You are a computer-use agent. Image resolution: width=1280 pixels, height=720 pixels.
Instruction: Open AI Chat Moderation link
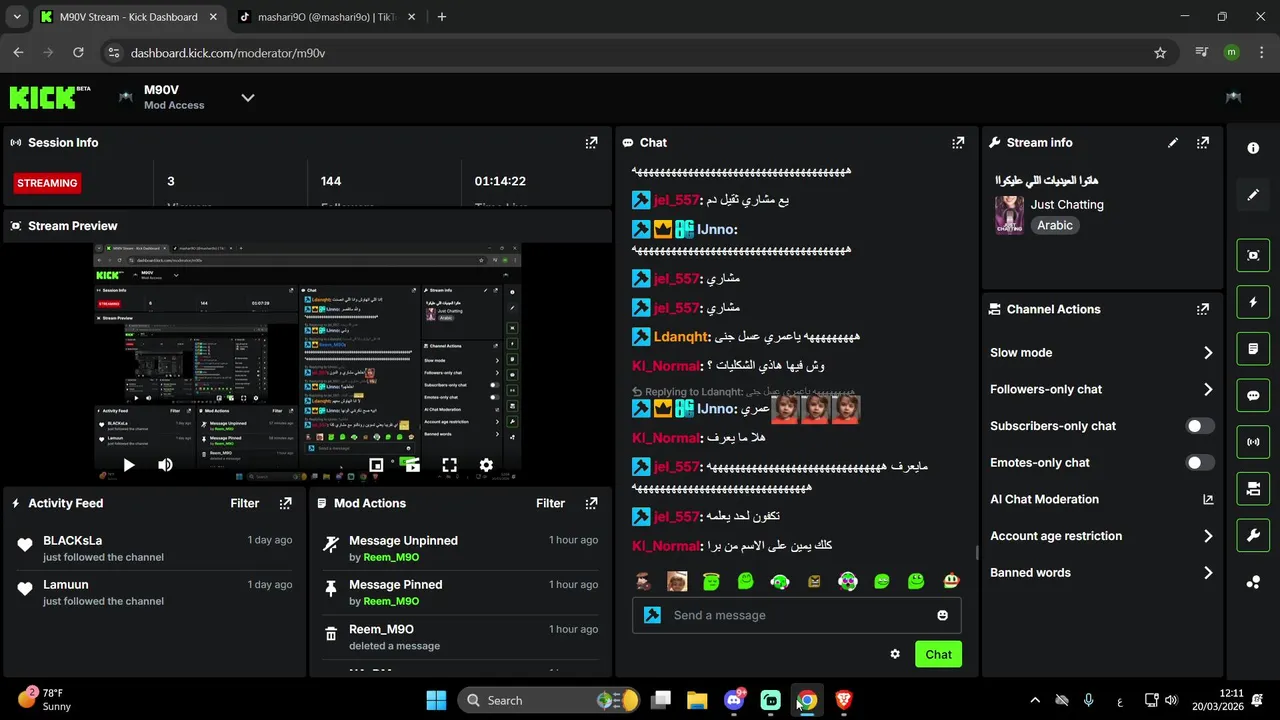1101,500
